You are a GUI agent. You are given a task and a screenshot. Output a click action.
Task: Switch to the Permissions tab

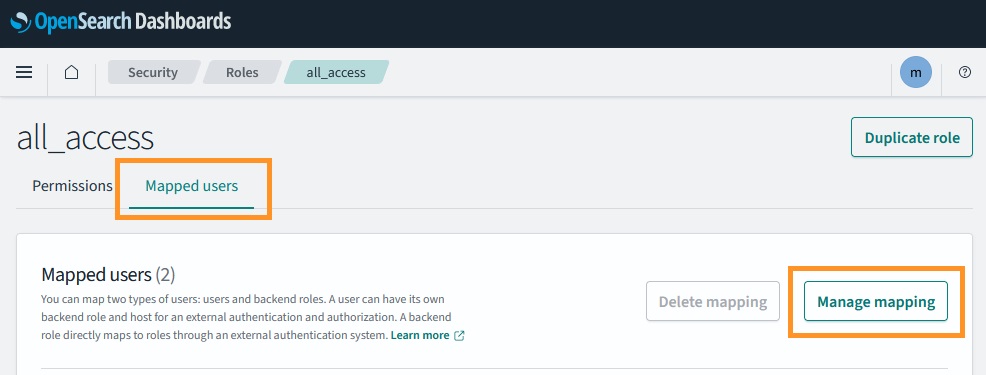coord(72,186)
